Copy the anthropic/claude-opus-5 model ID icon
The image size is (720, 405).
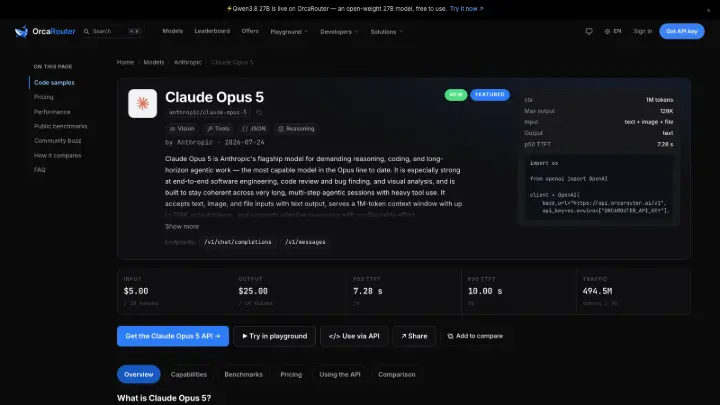(259, 112)
